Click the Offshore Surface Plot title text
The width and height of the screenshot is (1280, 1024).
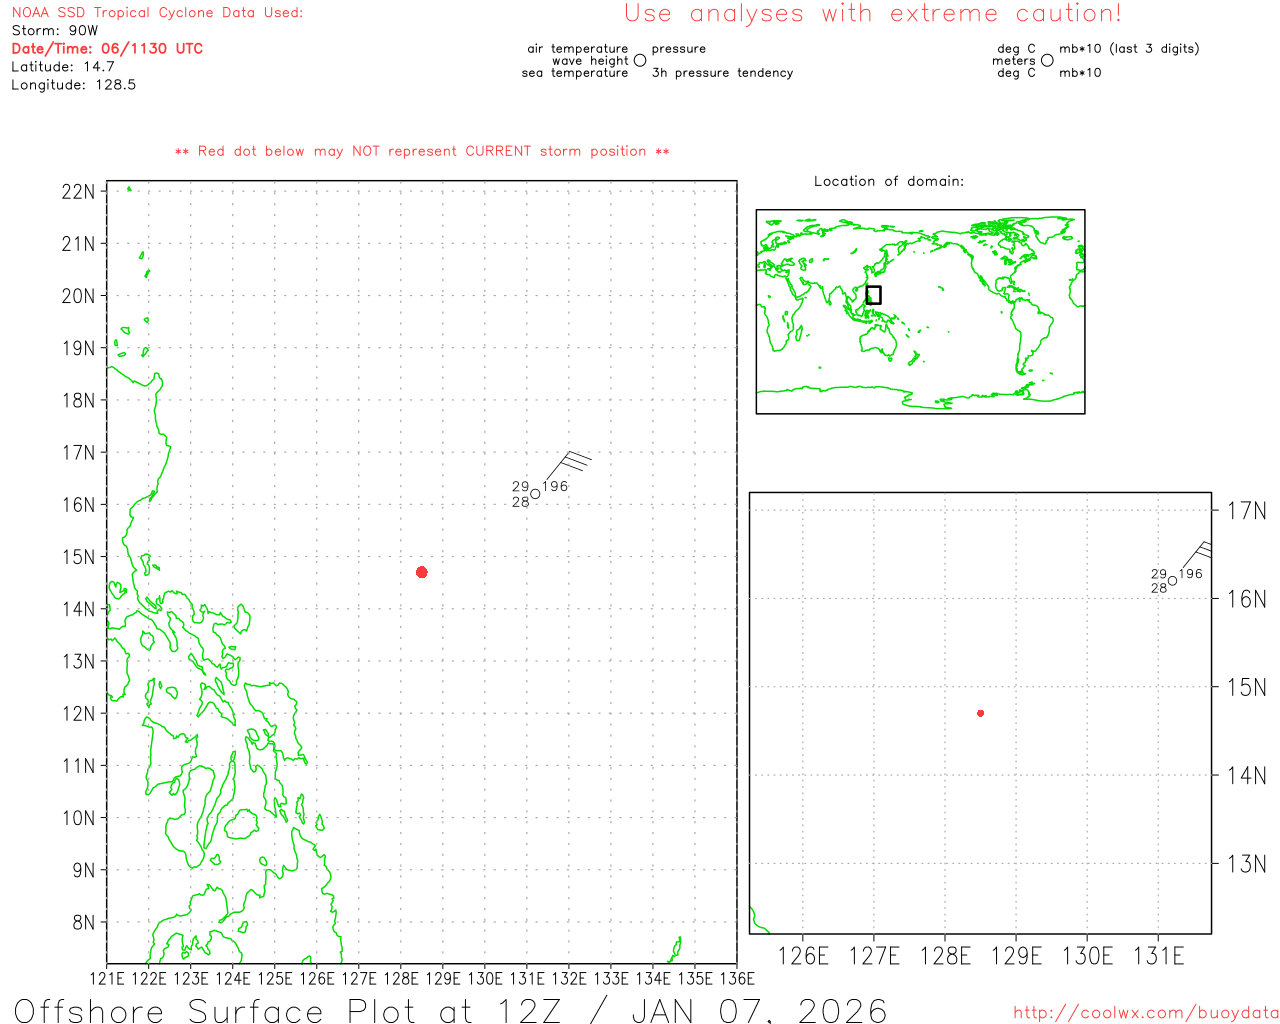coord(450,1010)
